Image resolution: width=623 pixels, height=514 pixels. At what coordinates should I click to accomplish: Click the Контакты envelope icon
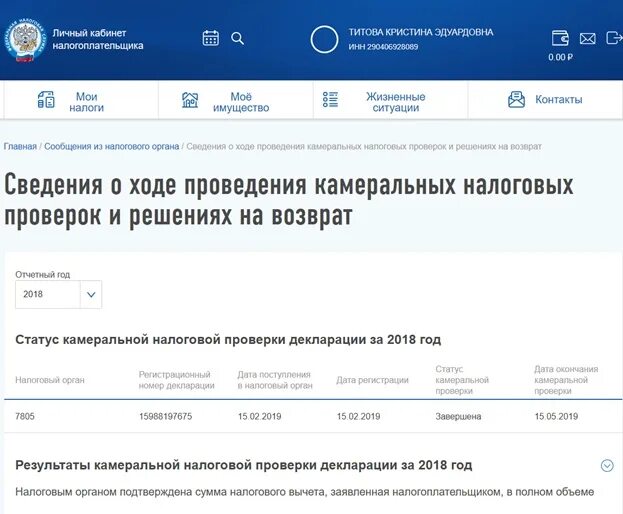(x=516, y=99)
